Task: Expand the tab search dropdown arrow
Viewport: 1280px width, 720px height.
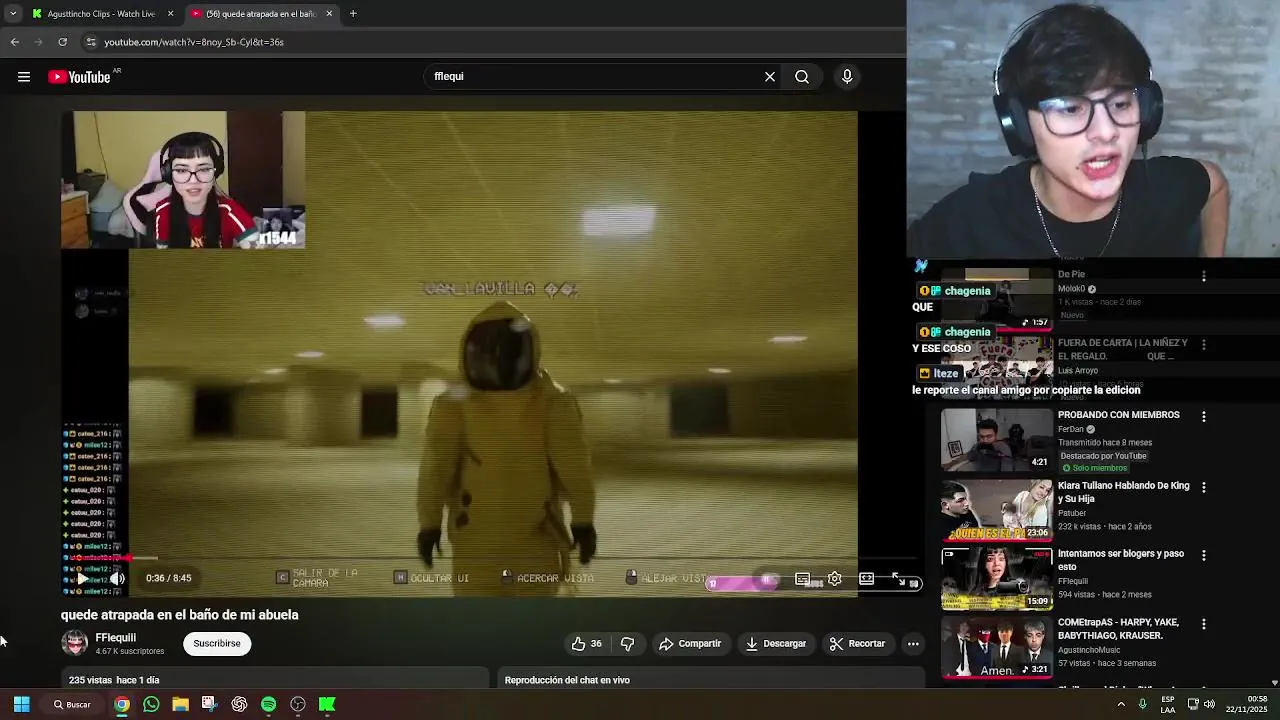Action: (12, 14)
